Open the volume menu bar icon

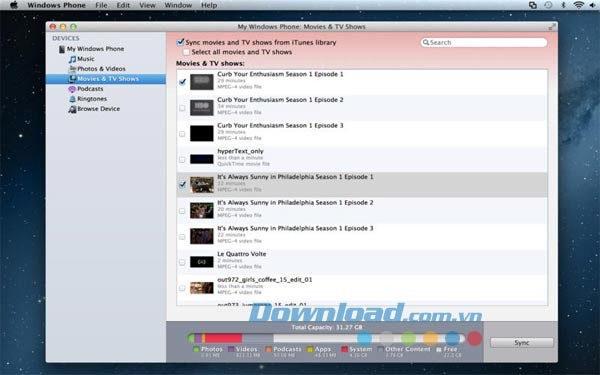[594, 5]
